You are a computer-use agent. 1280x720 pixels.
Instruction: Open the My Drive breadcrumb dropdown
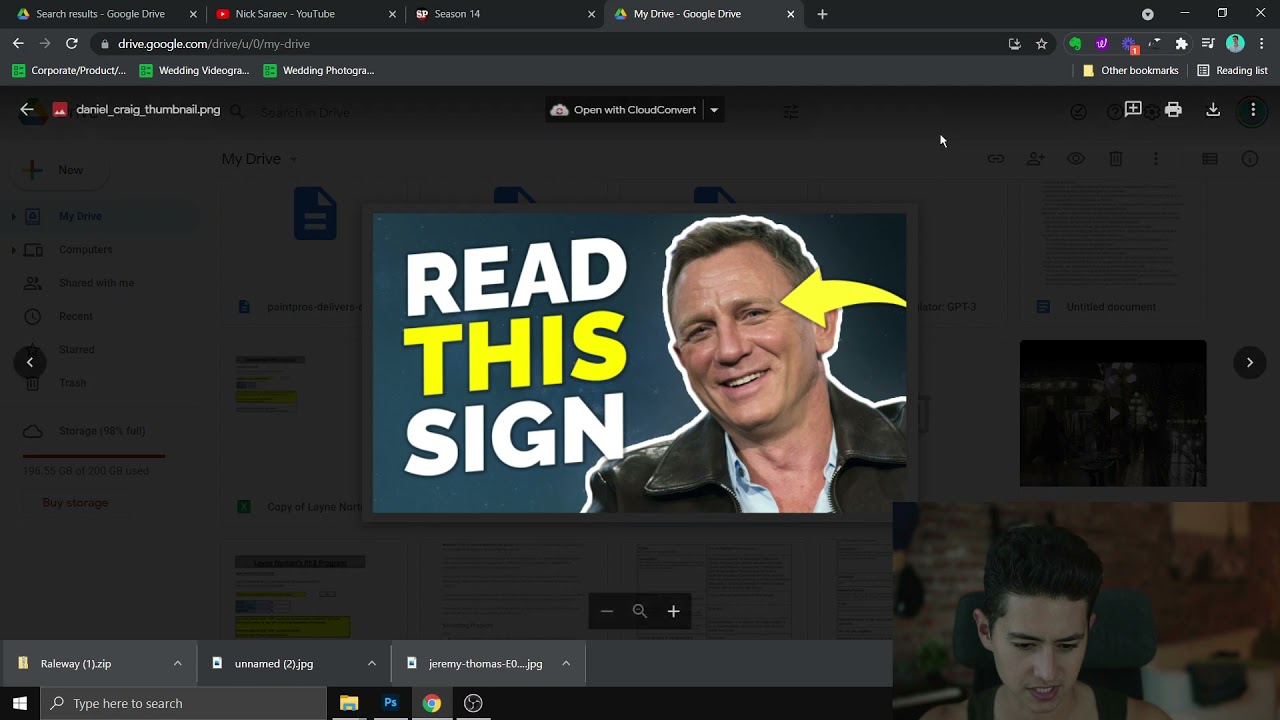pyautogui.click(x=292, y=158)
